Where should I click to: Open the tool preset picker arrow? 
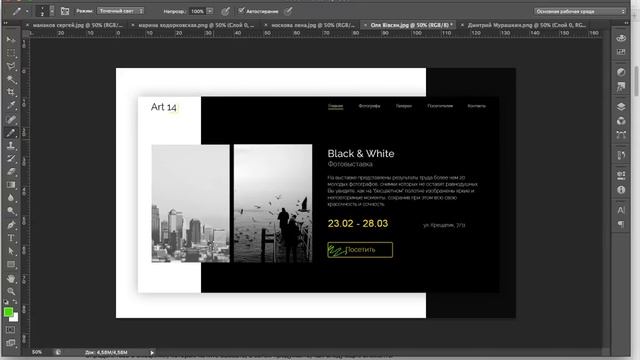[27, 11]
